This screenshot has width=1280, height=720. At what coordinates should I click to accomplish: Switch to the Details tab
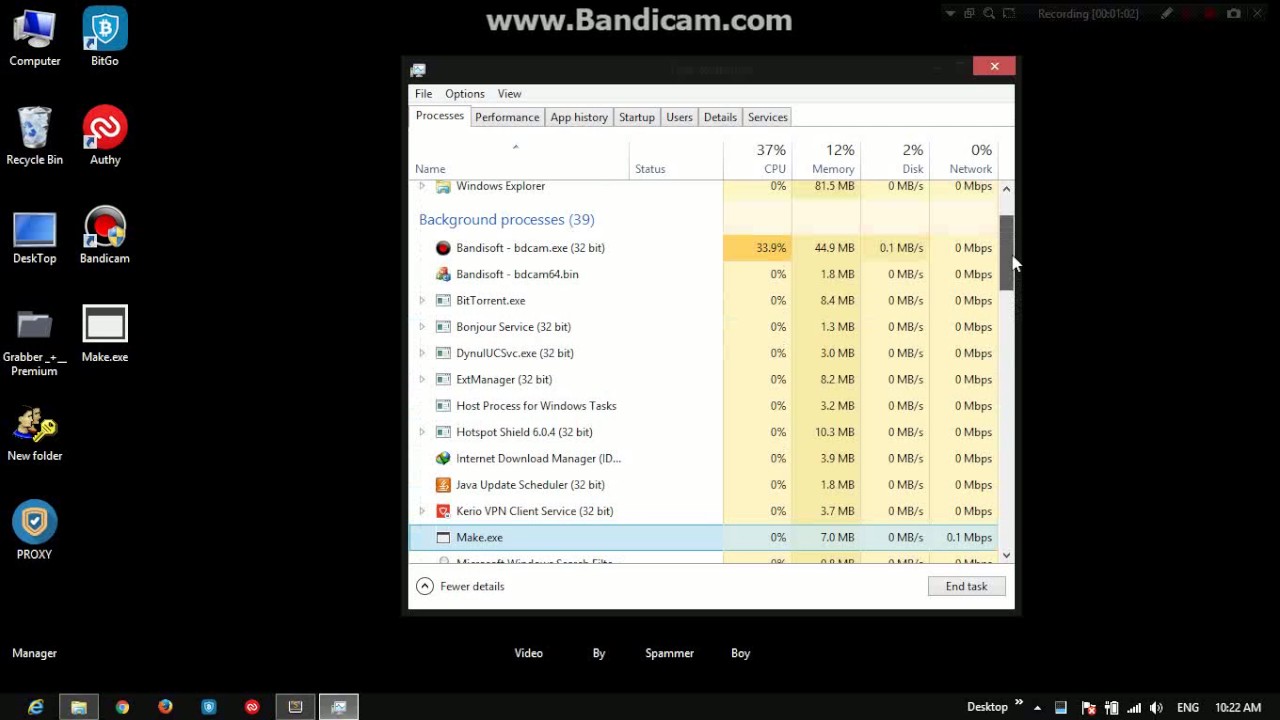pos(720,117)
